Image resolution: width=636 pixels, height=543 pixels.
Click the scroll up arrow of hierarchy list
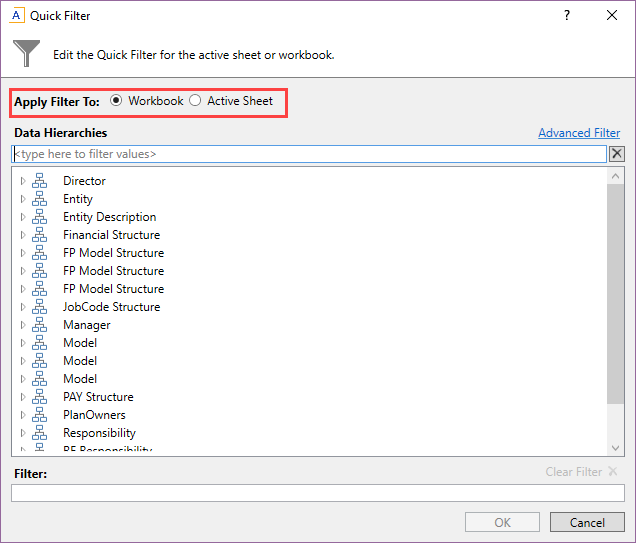coord(615,176)
